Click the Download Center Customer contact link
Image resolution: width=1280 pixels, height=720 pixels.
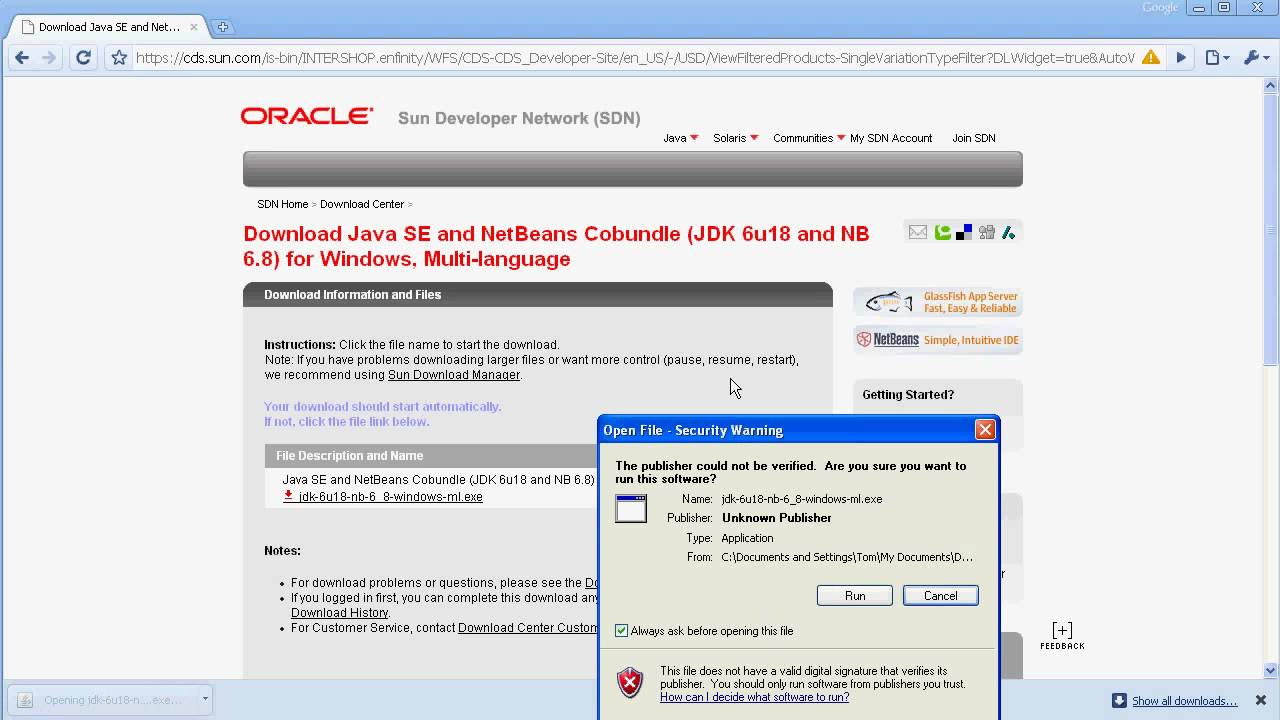[x=527, y=628]
